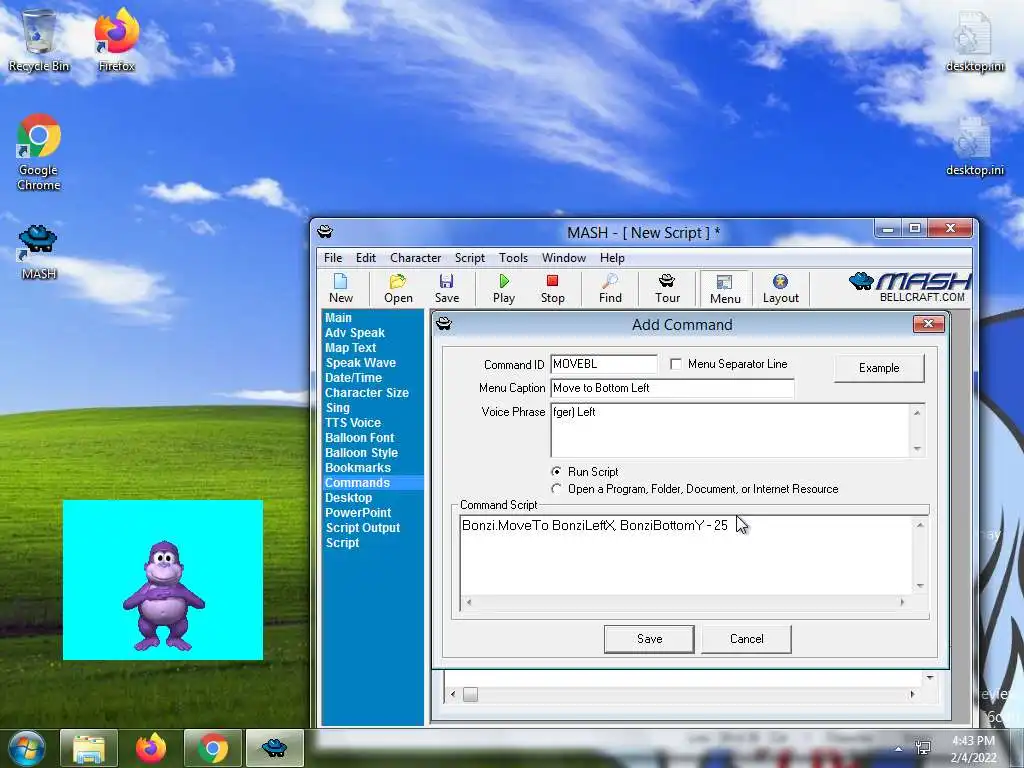The height and width of the screenshot is (768, 1024).
Task: Click the Command ID input field
Action: click(x=604, y=364)
